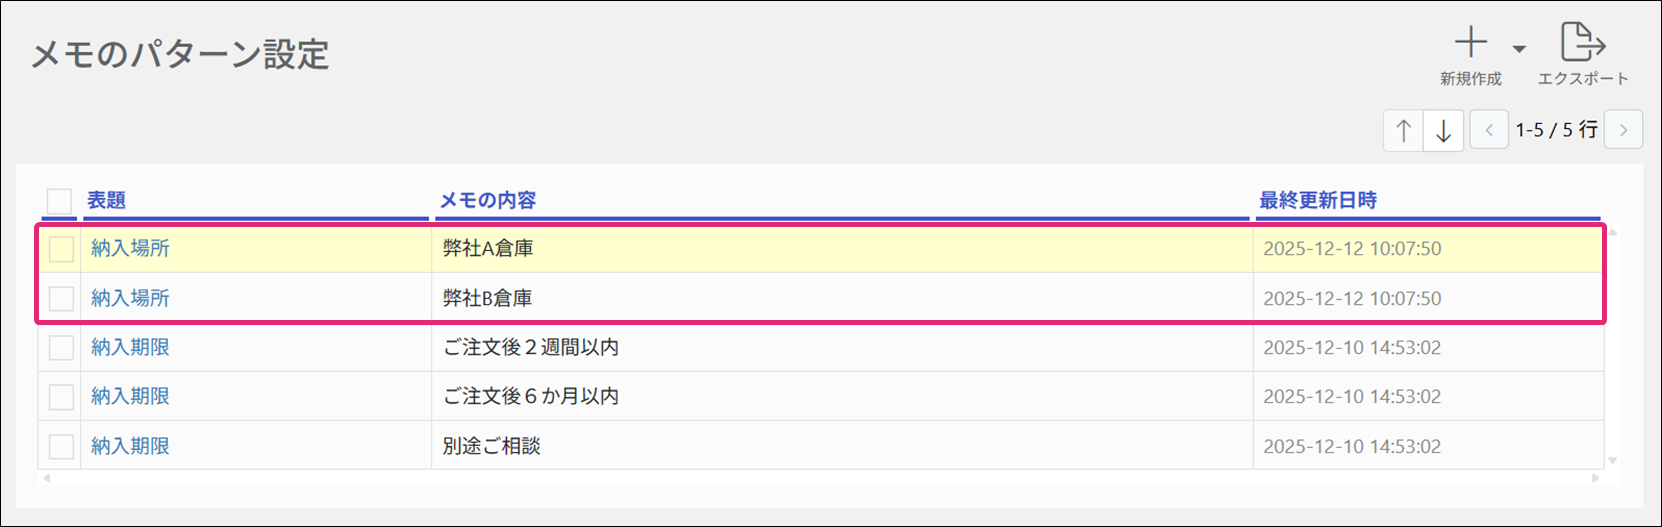Sort by the 表題 column header

(107, 201)
